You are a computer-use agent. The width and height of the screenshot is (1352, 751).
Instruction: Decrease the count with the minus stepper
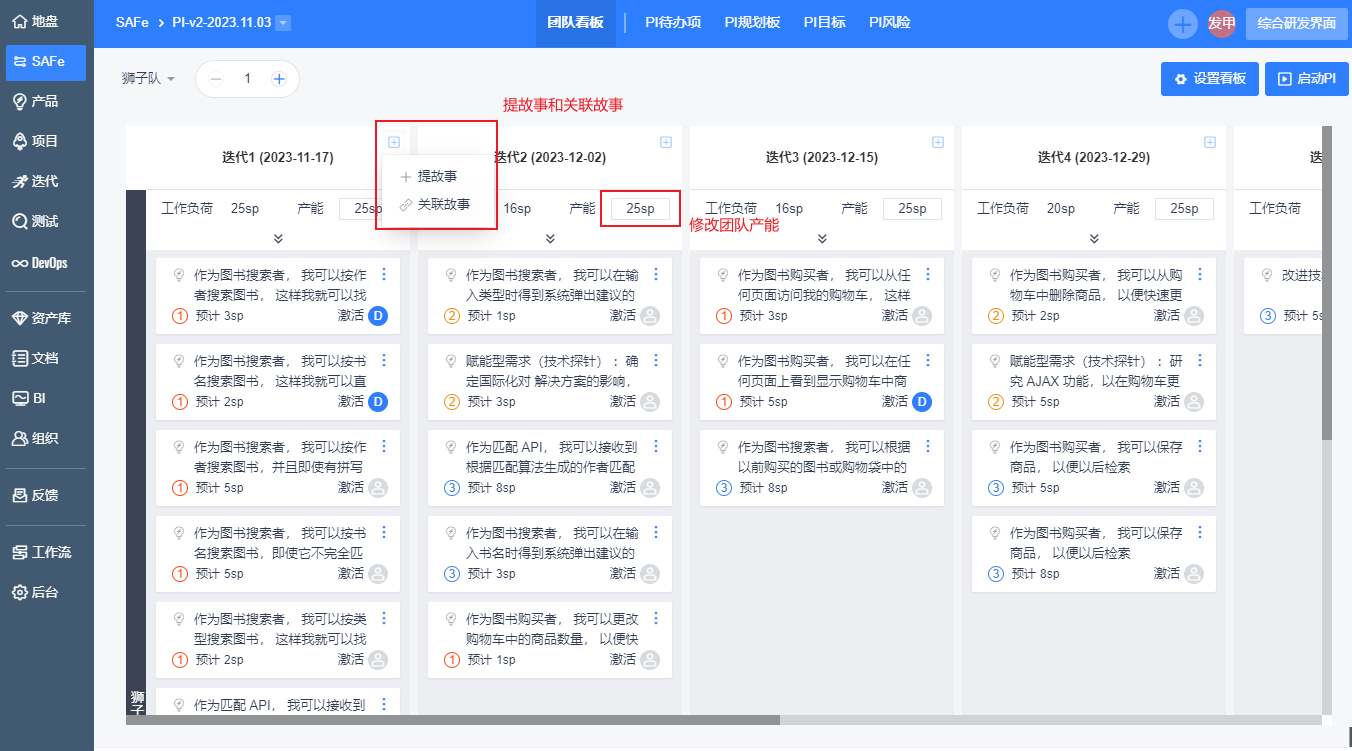215,79
